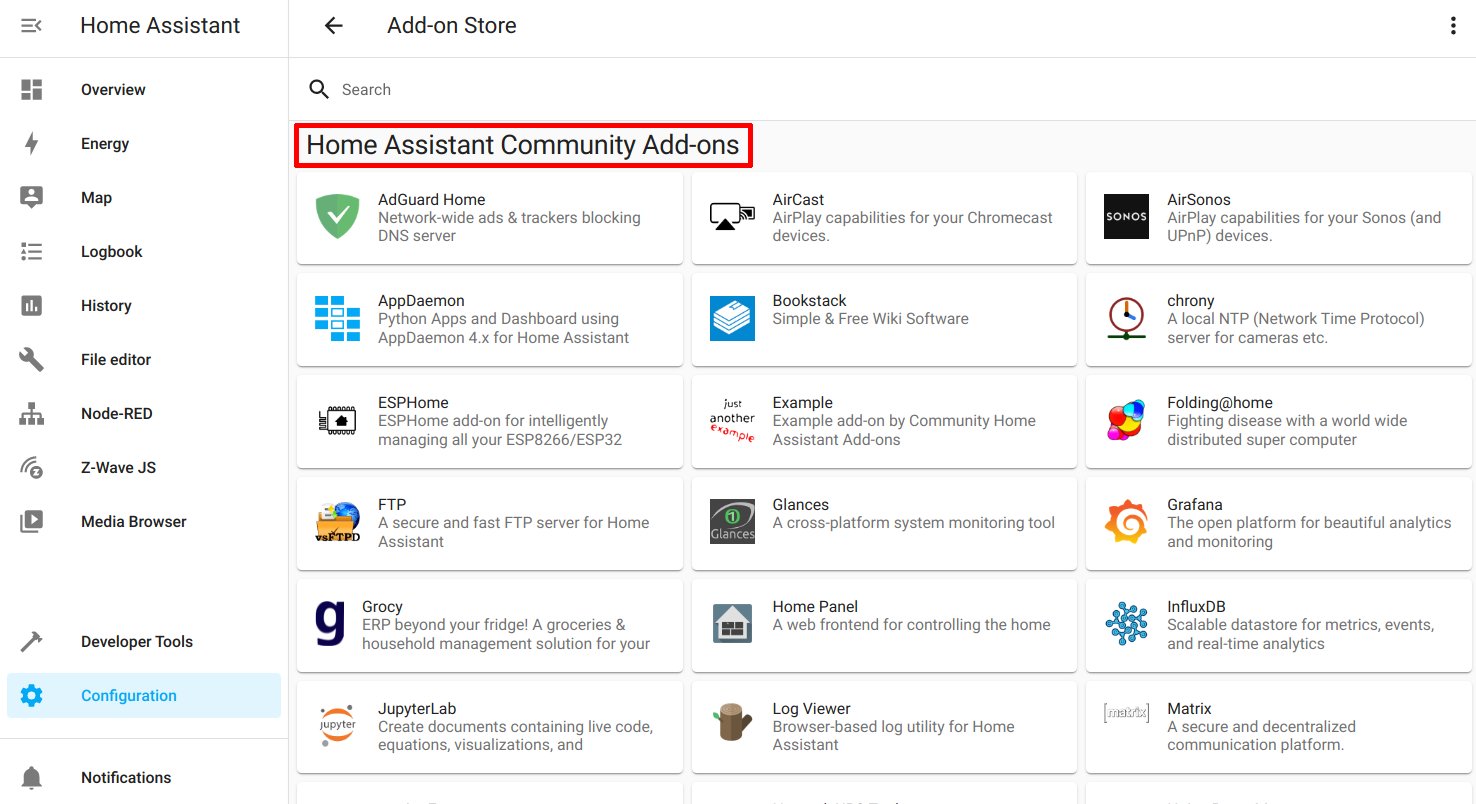Screen dimensions: 1476x804
Task: Click the search magnifier icon
Action: click(319, 90)
